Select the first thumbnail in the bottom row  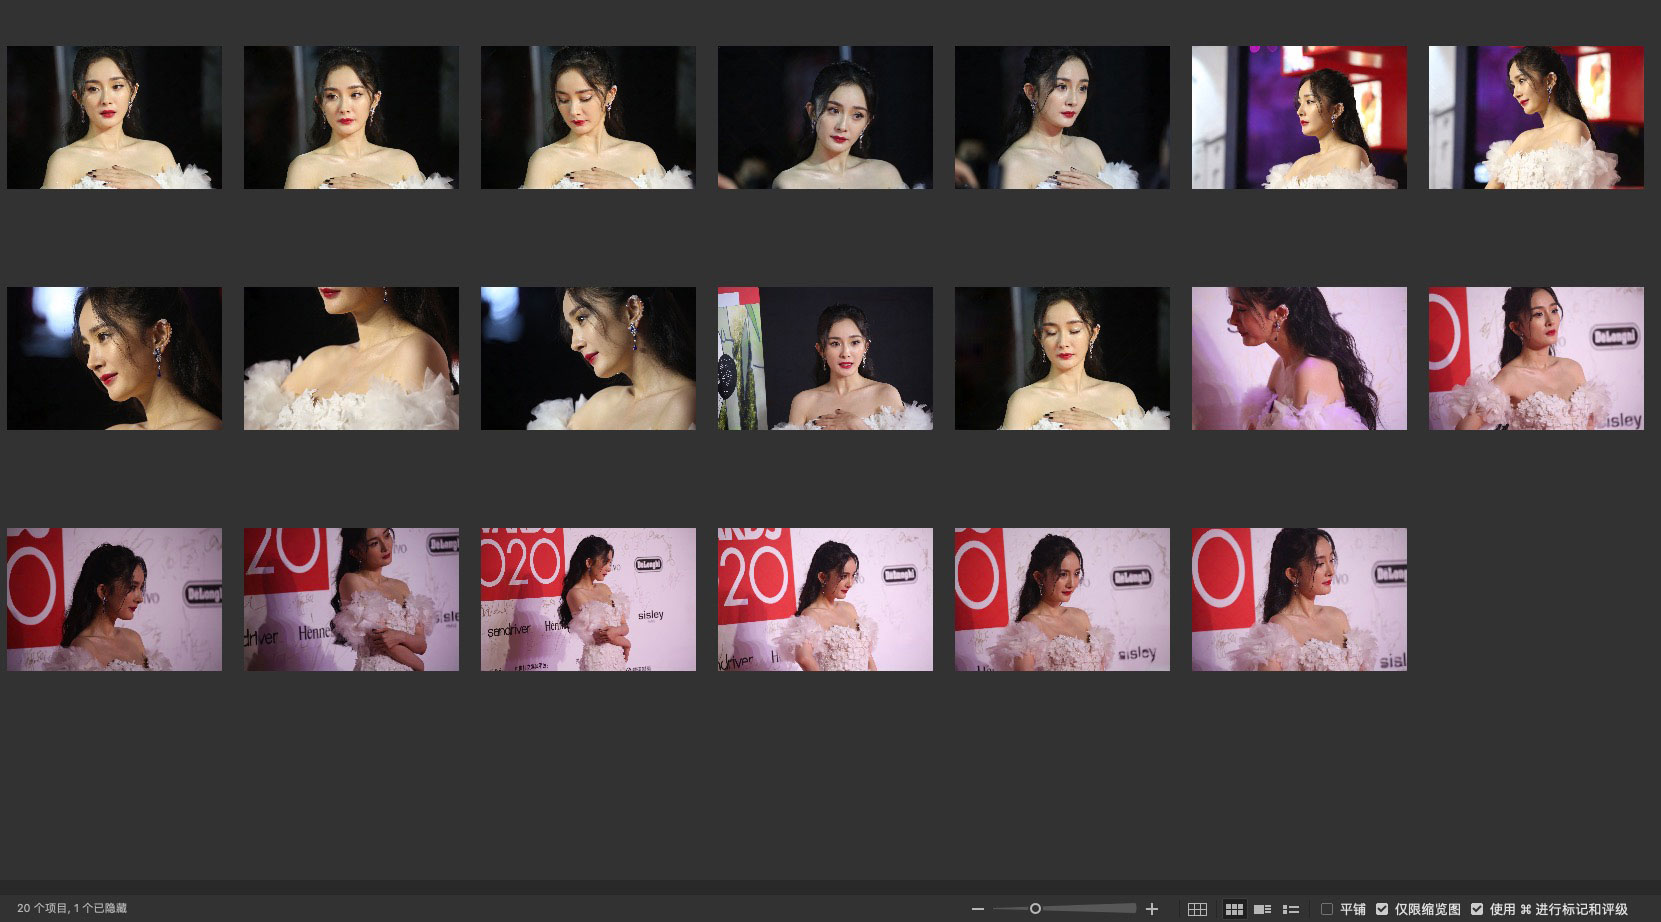tap(114, 599)
